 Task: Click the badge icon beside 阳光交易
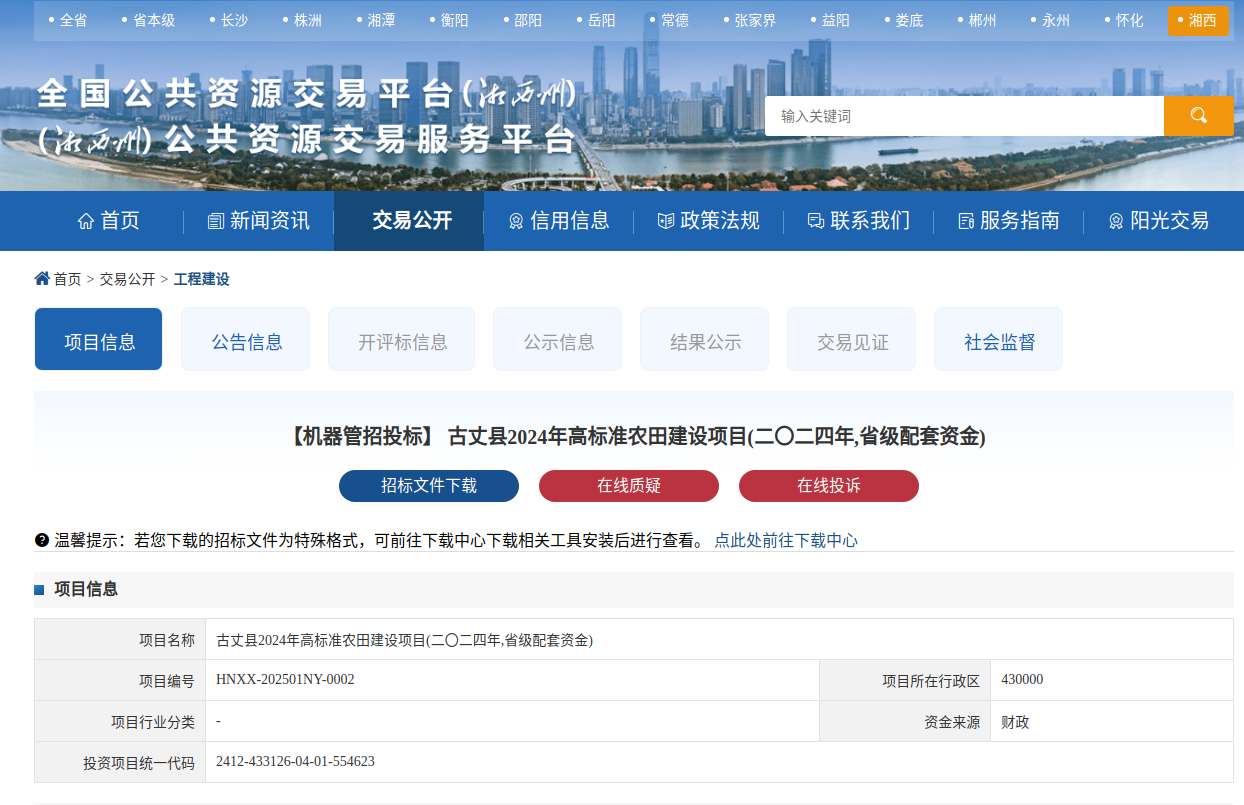pyautogui.click(x=1116, y=221)
